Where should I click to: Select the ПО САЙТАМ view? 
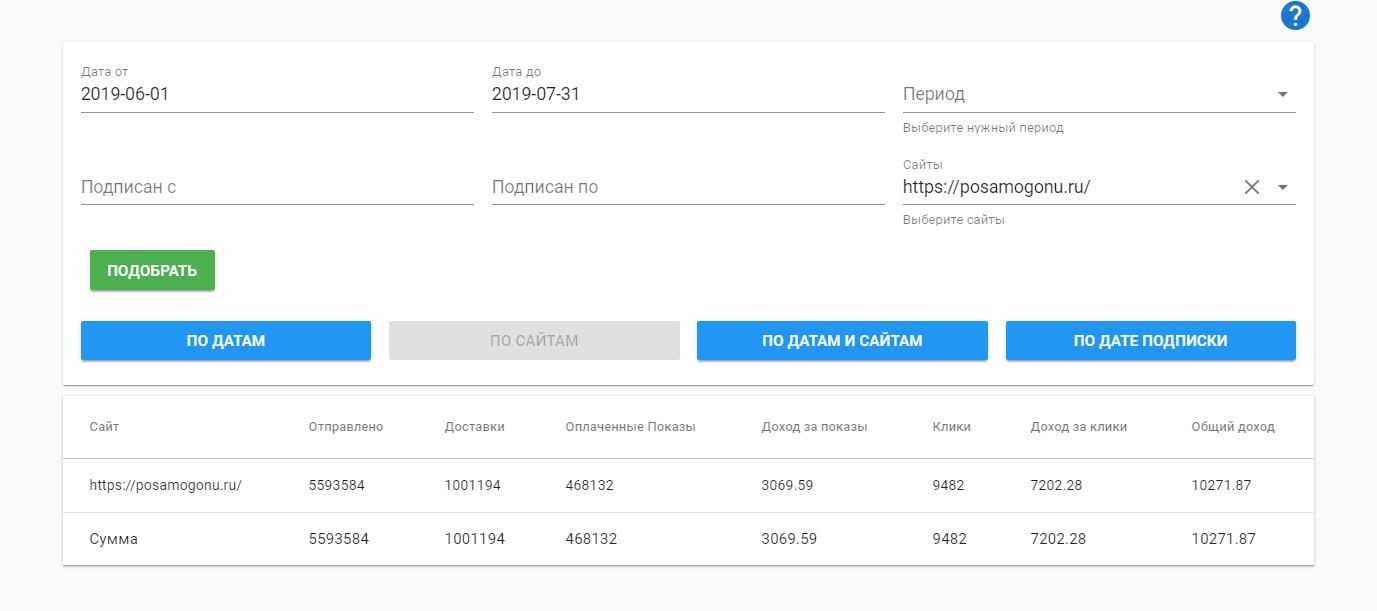(534, 341)
